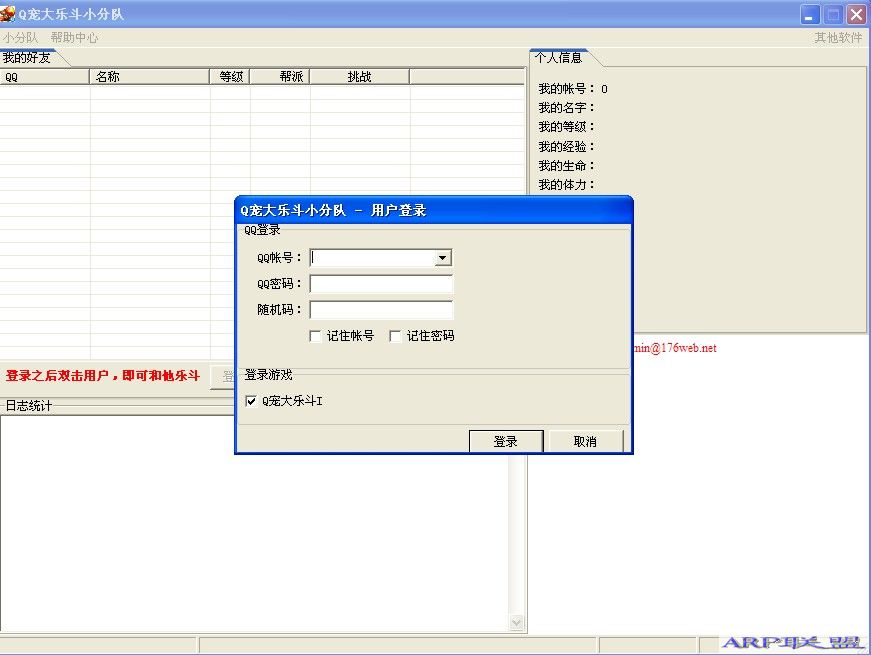Sort by the 挑战 column header
The image size is (871, 655).
tap(359, 77)
